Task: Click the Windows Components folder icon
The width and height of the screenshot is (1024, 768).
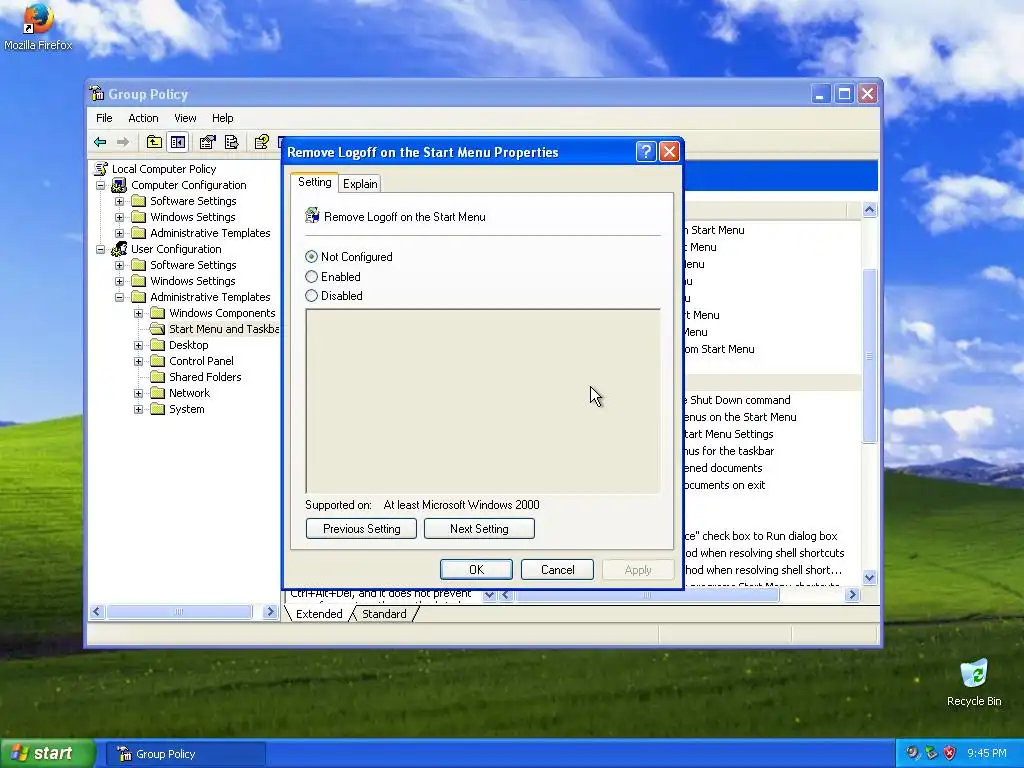Action: point(157,313)
